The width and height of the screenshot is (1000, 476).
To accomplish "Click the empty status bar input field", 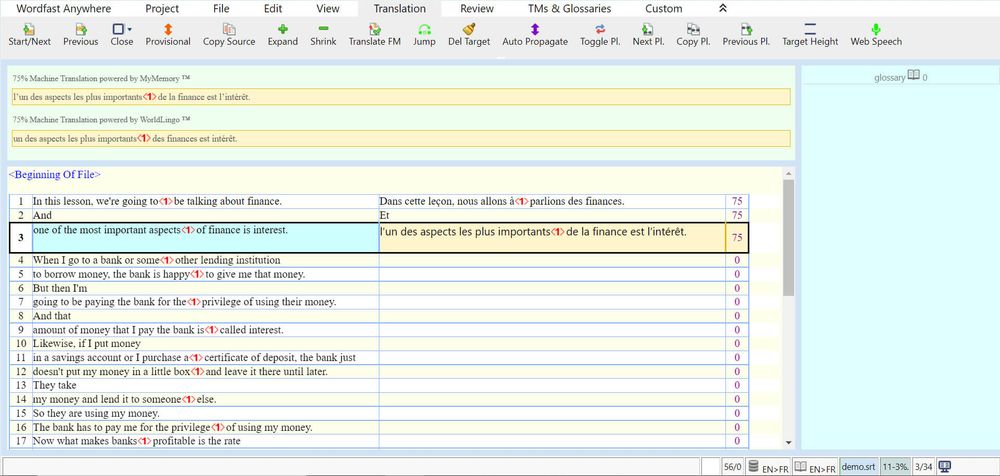I will (351, 467).
